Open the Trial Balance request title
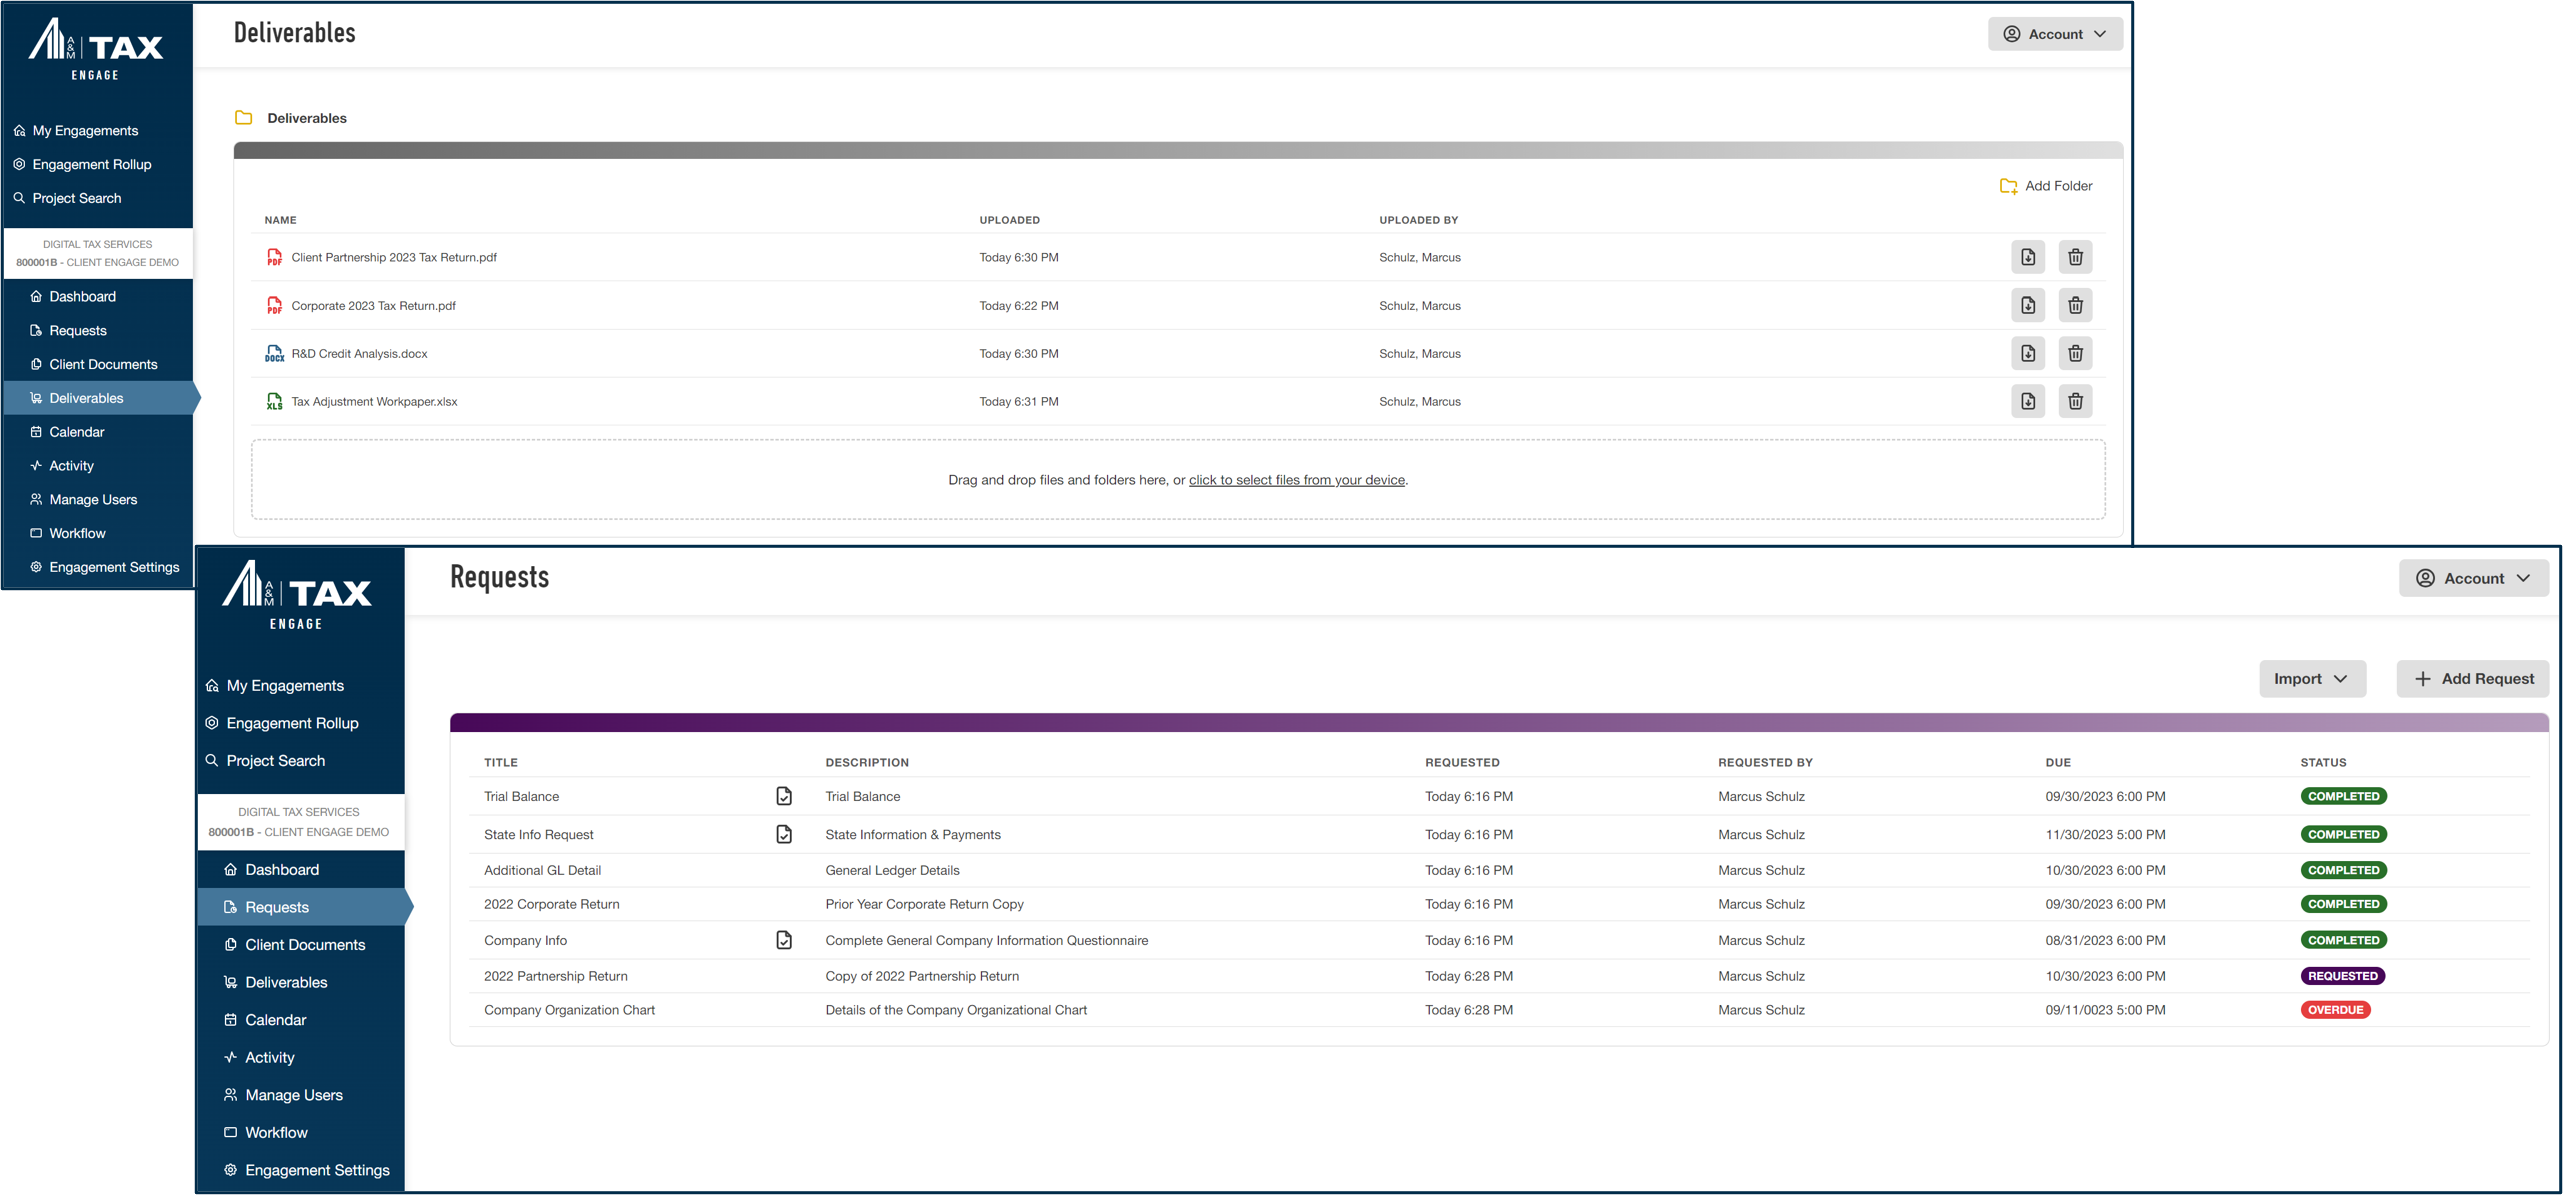 click(x=521, y=796)
